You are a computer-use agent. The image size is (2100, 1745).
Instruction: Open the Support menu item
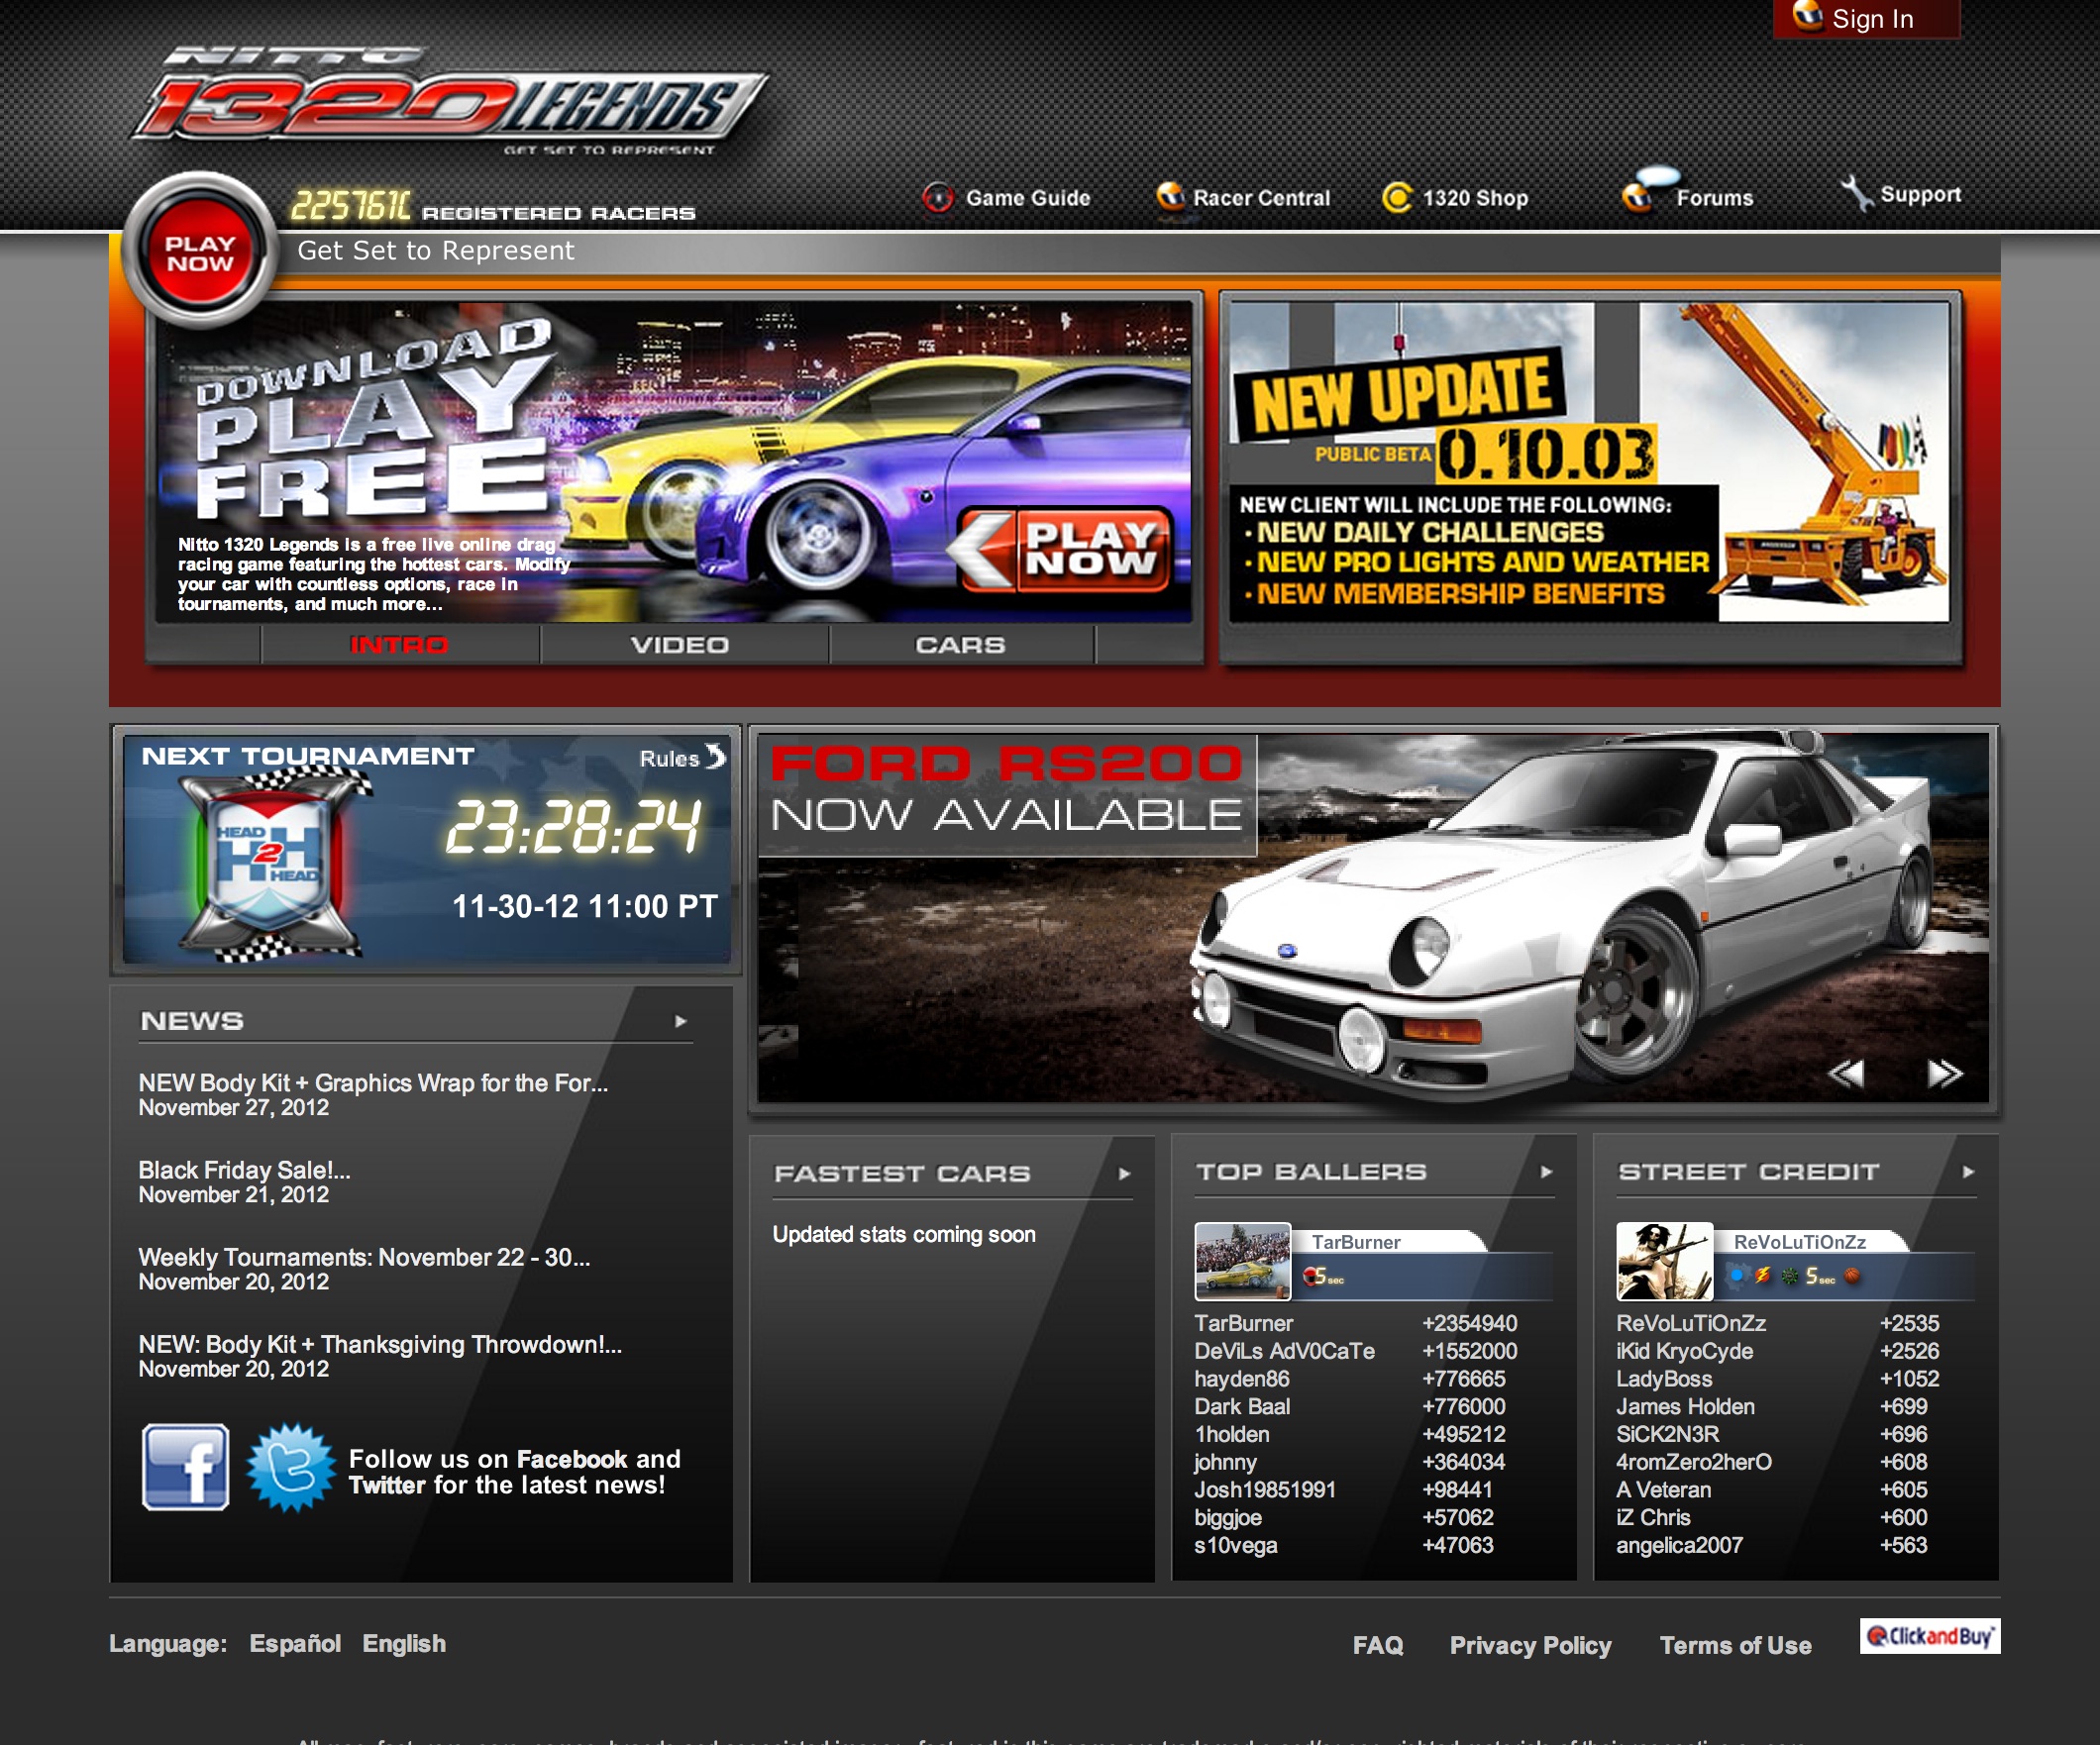tap(1920, 194)
